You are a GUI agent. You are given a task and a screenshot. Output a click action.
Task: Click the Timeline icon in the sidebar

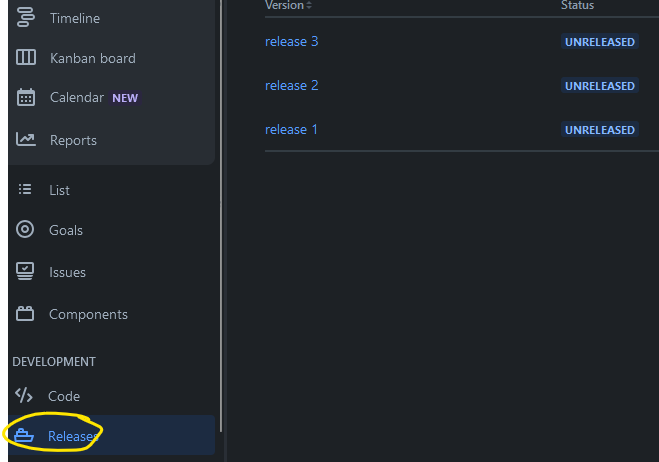click(x=26, y=18)
